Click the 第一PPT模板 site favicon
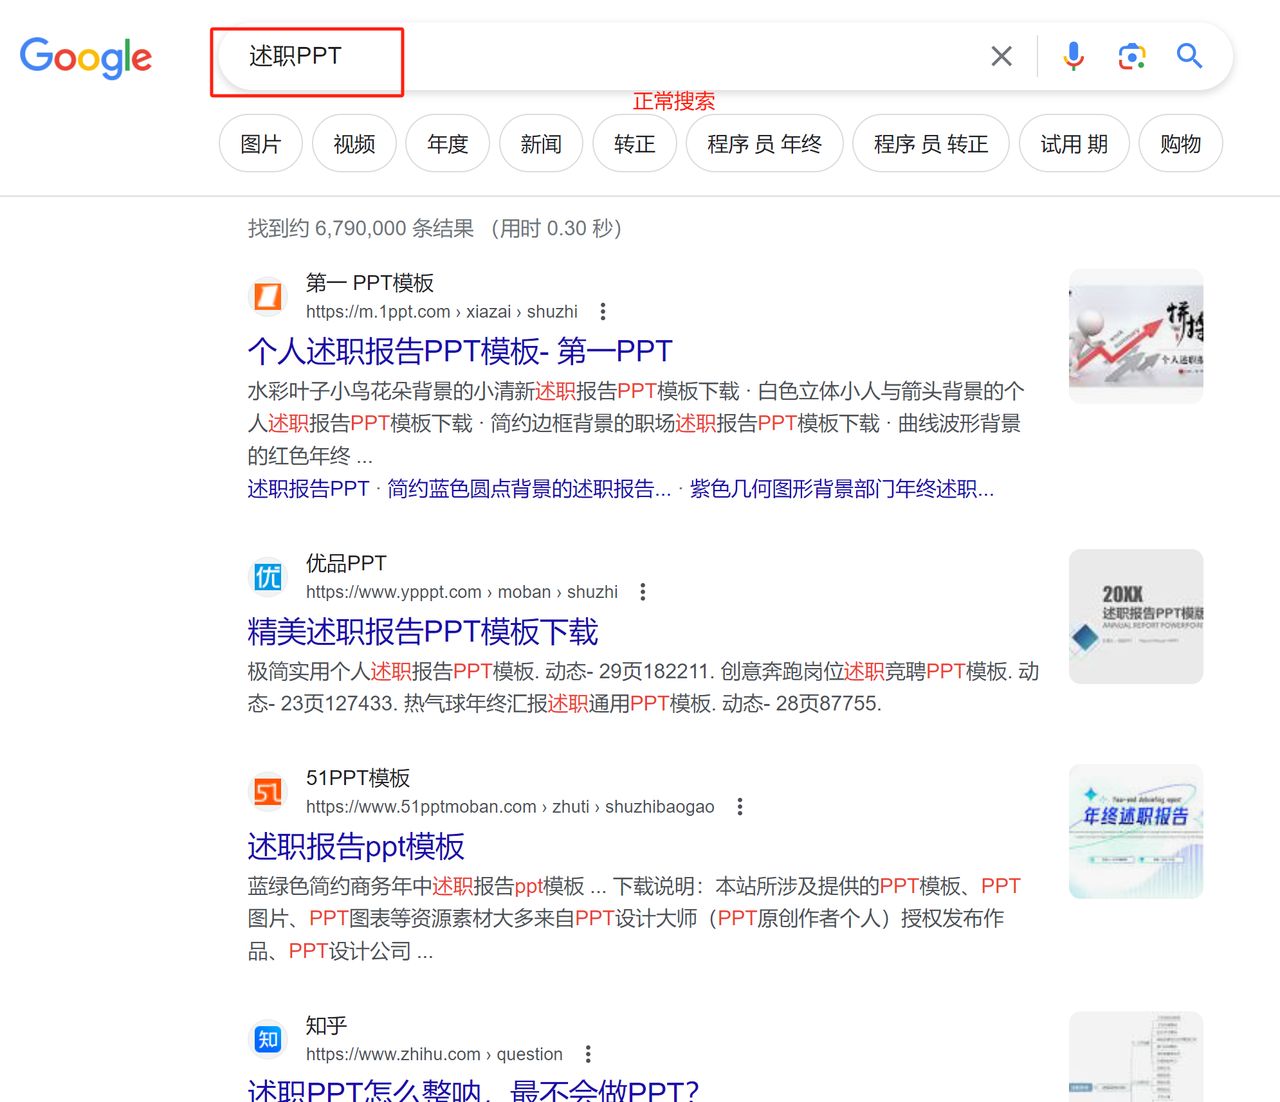Image resolution: width=1280 pixels, height=1102 pixels. point(267,297)
